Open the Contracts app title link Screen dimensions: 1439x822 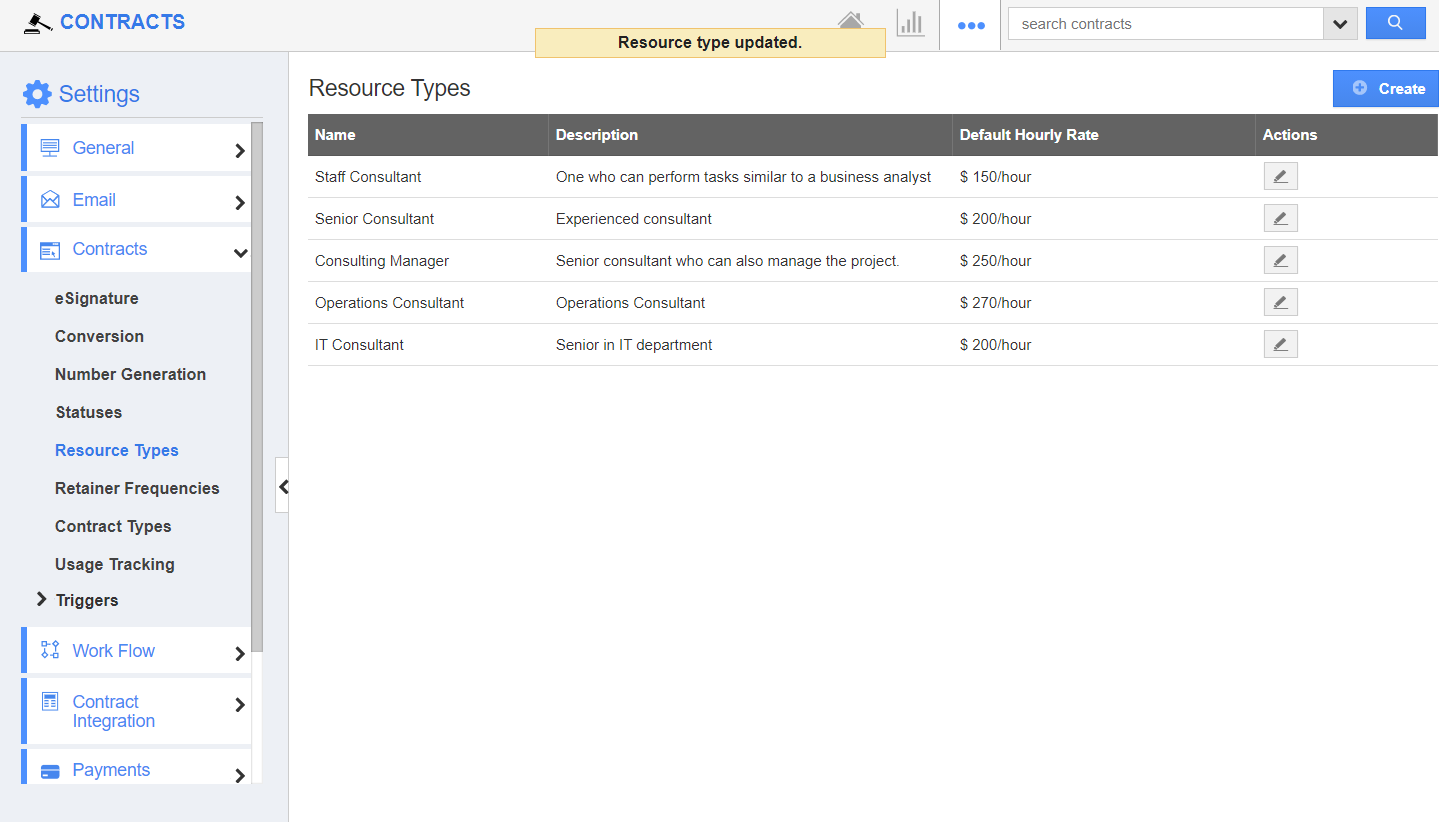[x=122, y=22]
